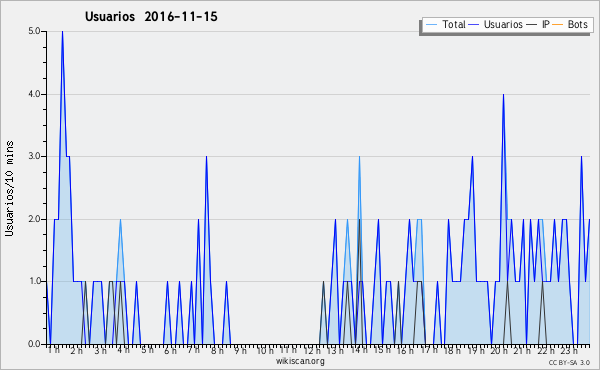This screenshot has height=370, width=600.
Task: Click the chart title 'Usuarios 2016-11-15'
Action: click(x=151, y=17)
